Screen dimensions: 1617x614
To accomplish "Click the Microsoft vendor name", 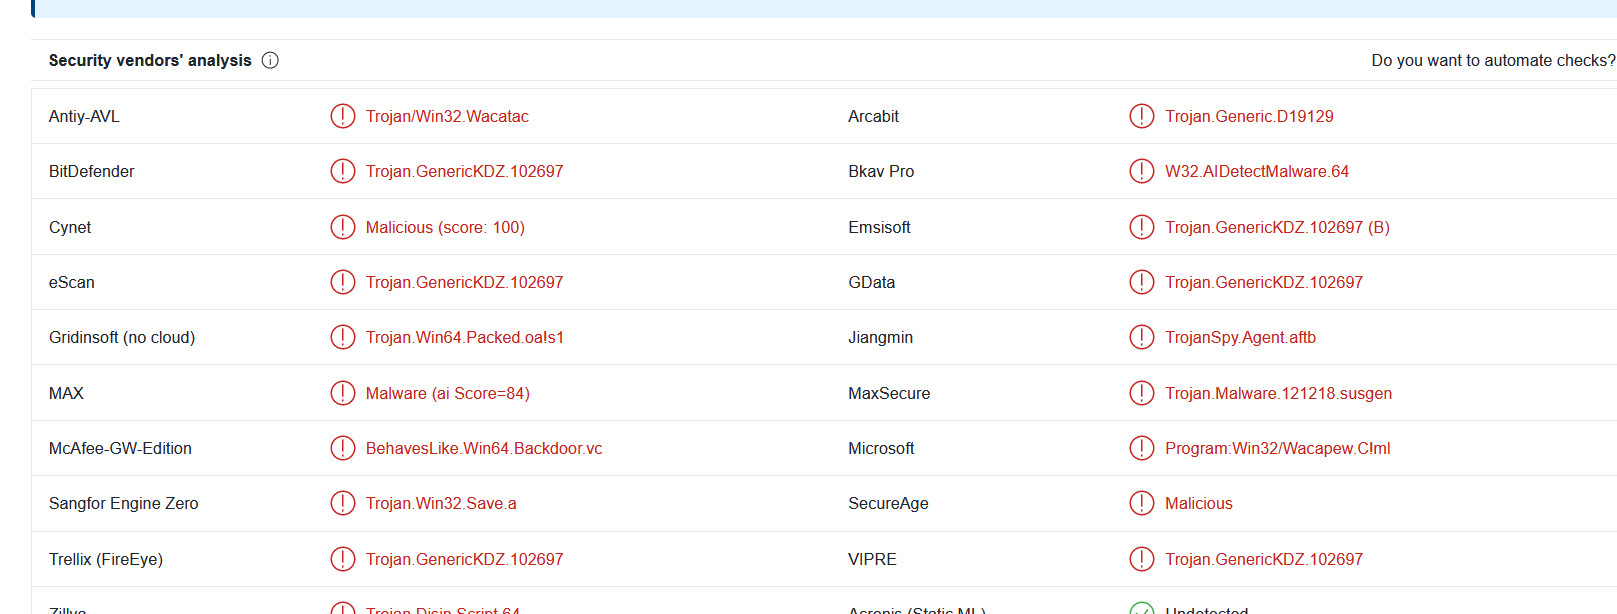I will [x=881, y=448].
